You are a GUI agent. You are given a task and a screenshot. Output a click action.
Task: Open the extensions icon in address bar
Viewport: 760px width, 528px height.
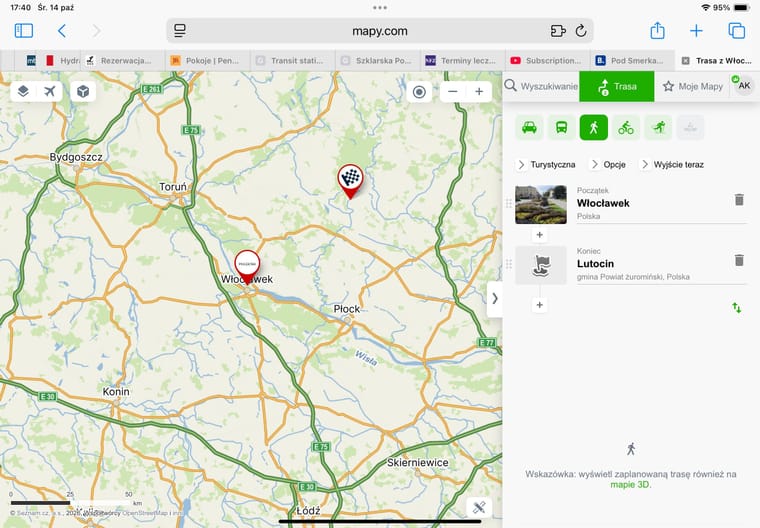pos(558,31)
